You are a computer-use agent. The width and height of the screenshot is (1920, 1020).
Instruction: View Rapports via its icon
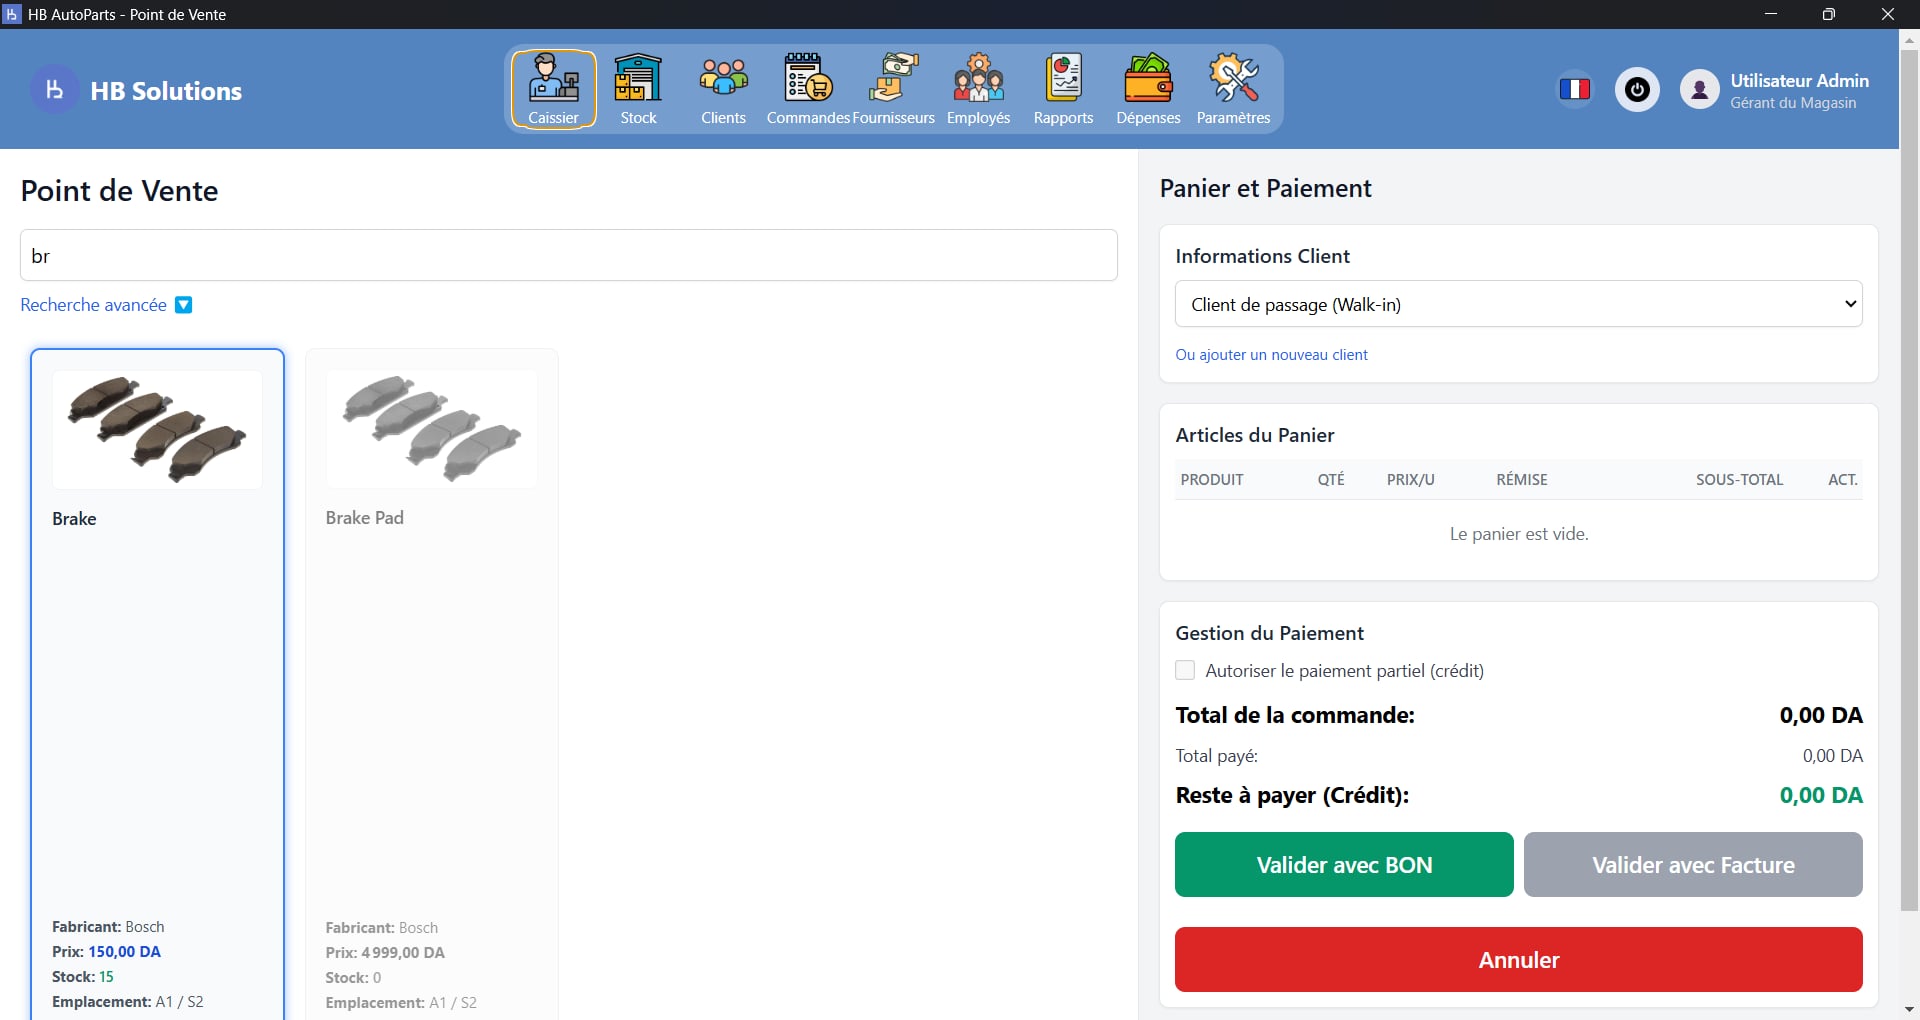point(1063,88)
